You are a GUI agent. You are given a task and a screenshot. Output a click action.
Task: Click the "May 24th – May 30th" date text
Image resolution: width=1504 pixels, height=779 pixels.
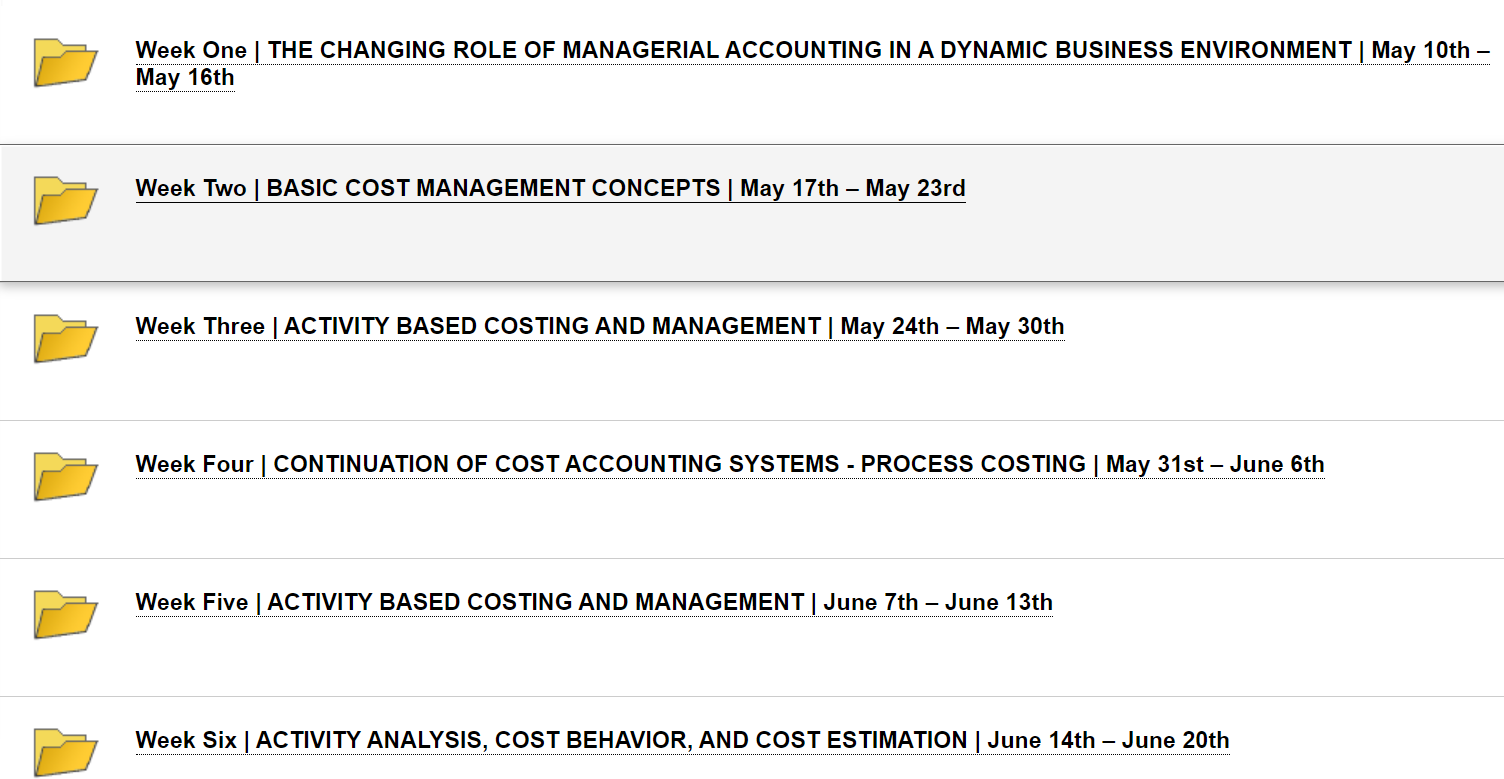(x=952, y=326)
